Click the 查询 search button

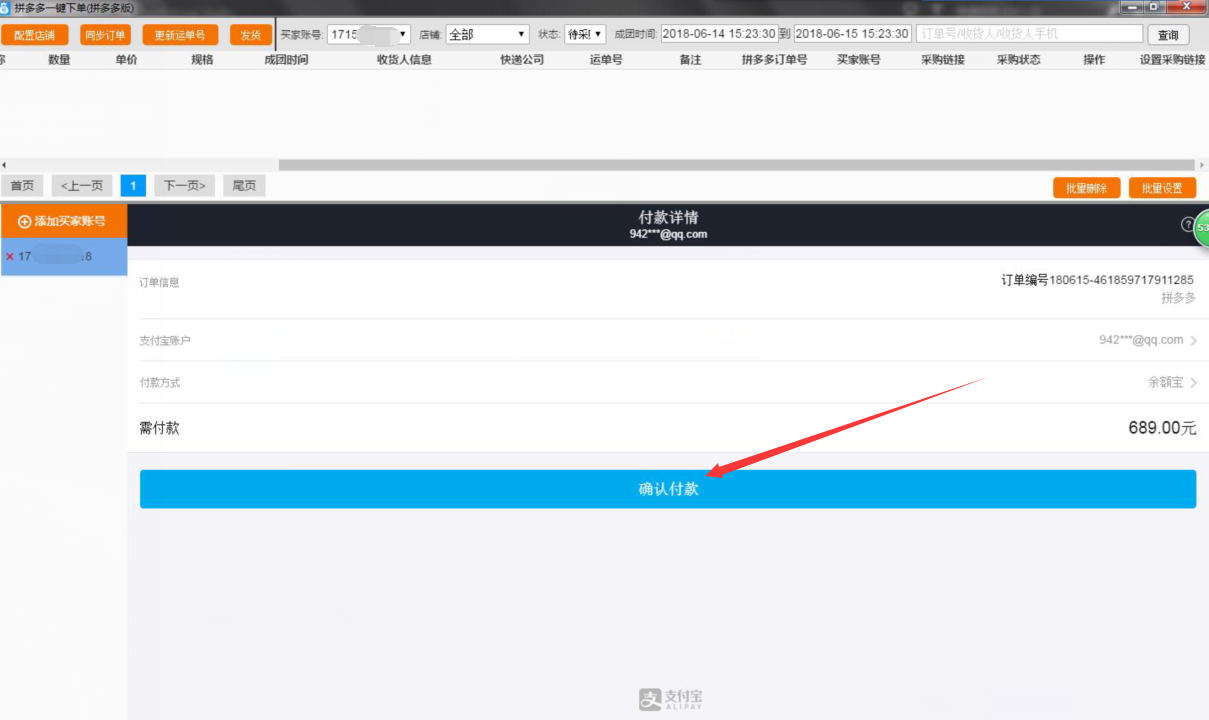[1168, 35]
